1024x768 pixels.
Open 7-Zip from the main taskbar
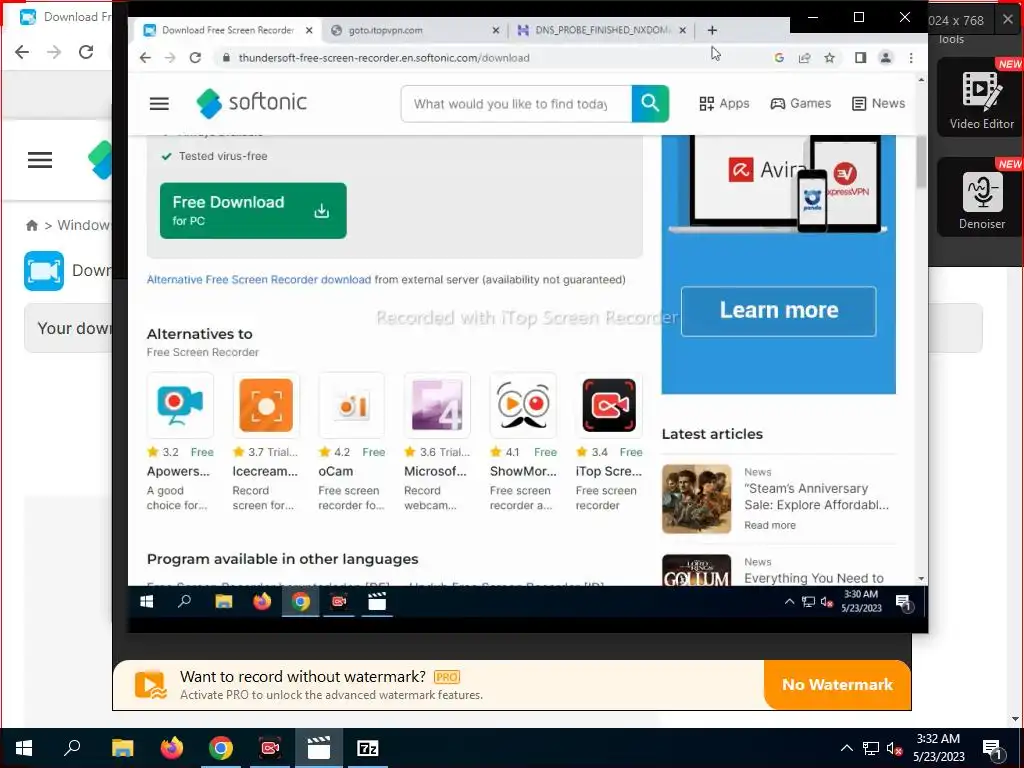[368, 748]
